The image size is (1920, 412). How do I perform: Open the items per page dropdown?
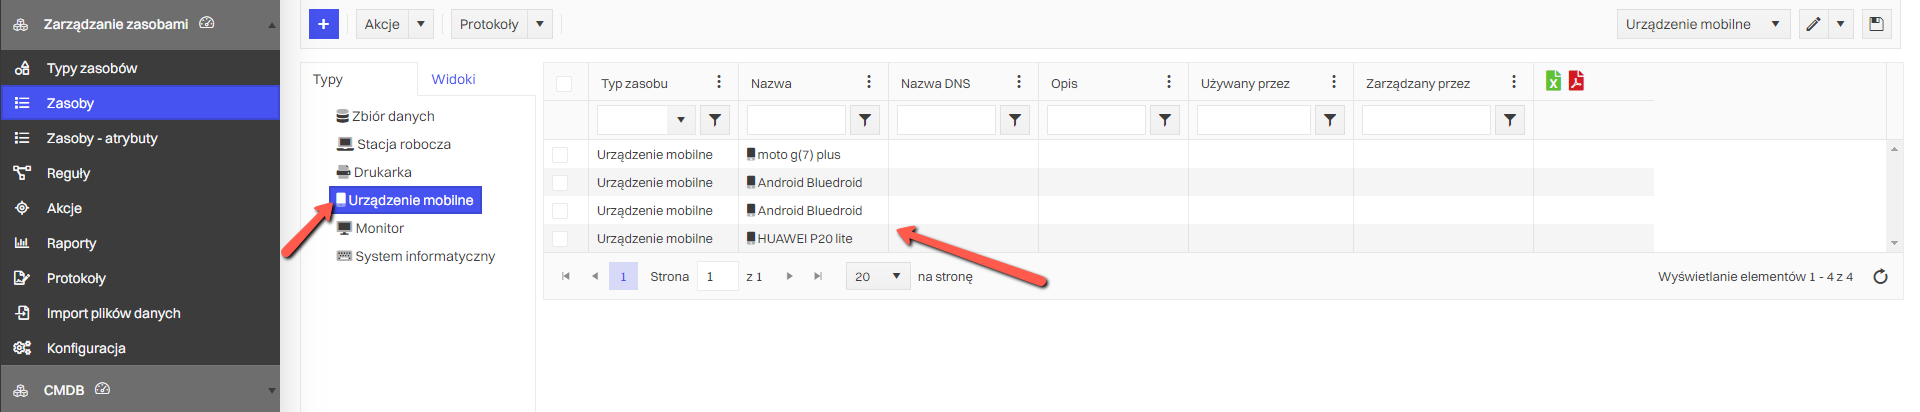(x=876, y=277)
